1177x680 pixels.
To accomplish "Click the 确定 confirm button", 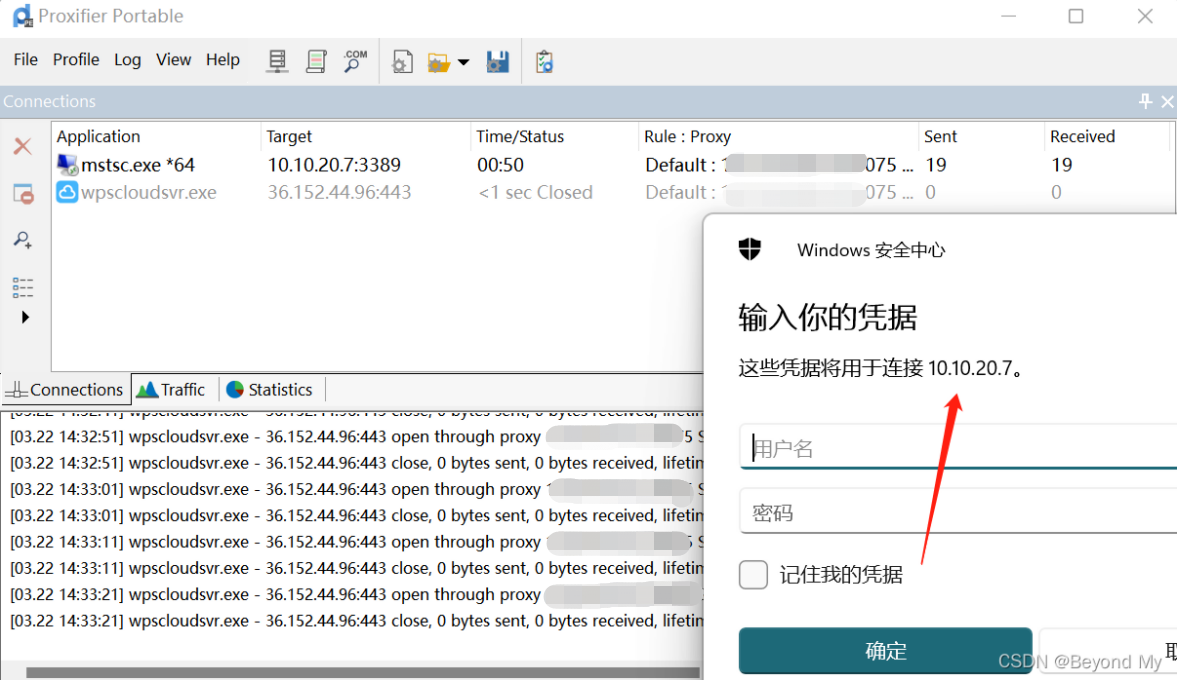I will click(885, 650).
